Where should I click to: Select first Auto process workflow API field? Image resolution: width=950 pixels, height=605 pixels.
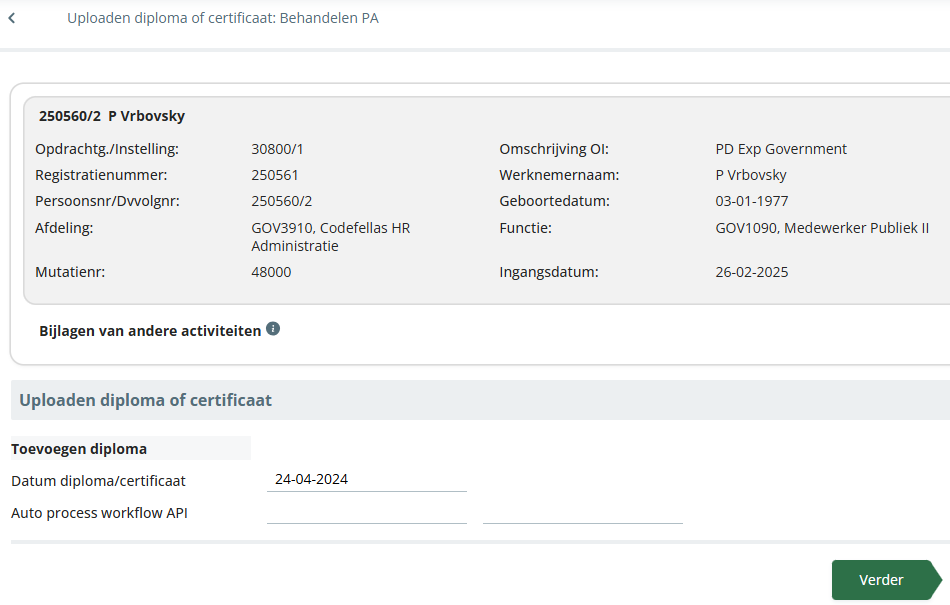(x=367, y=512)
